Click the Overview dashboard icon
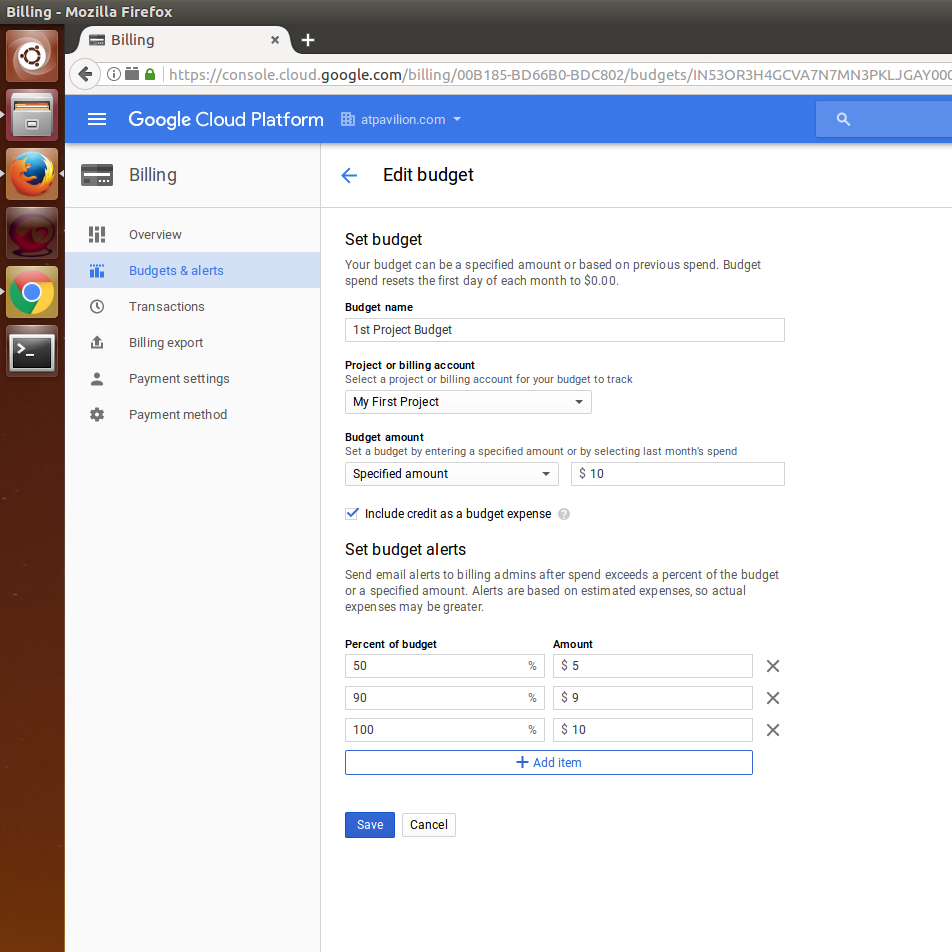 point(97,234)
